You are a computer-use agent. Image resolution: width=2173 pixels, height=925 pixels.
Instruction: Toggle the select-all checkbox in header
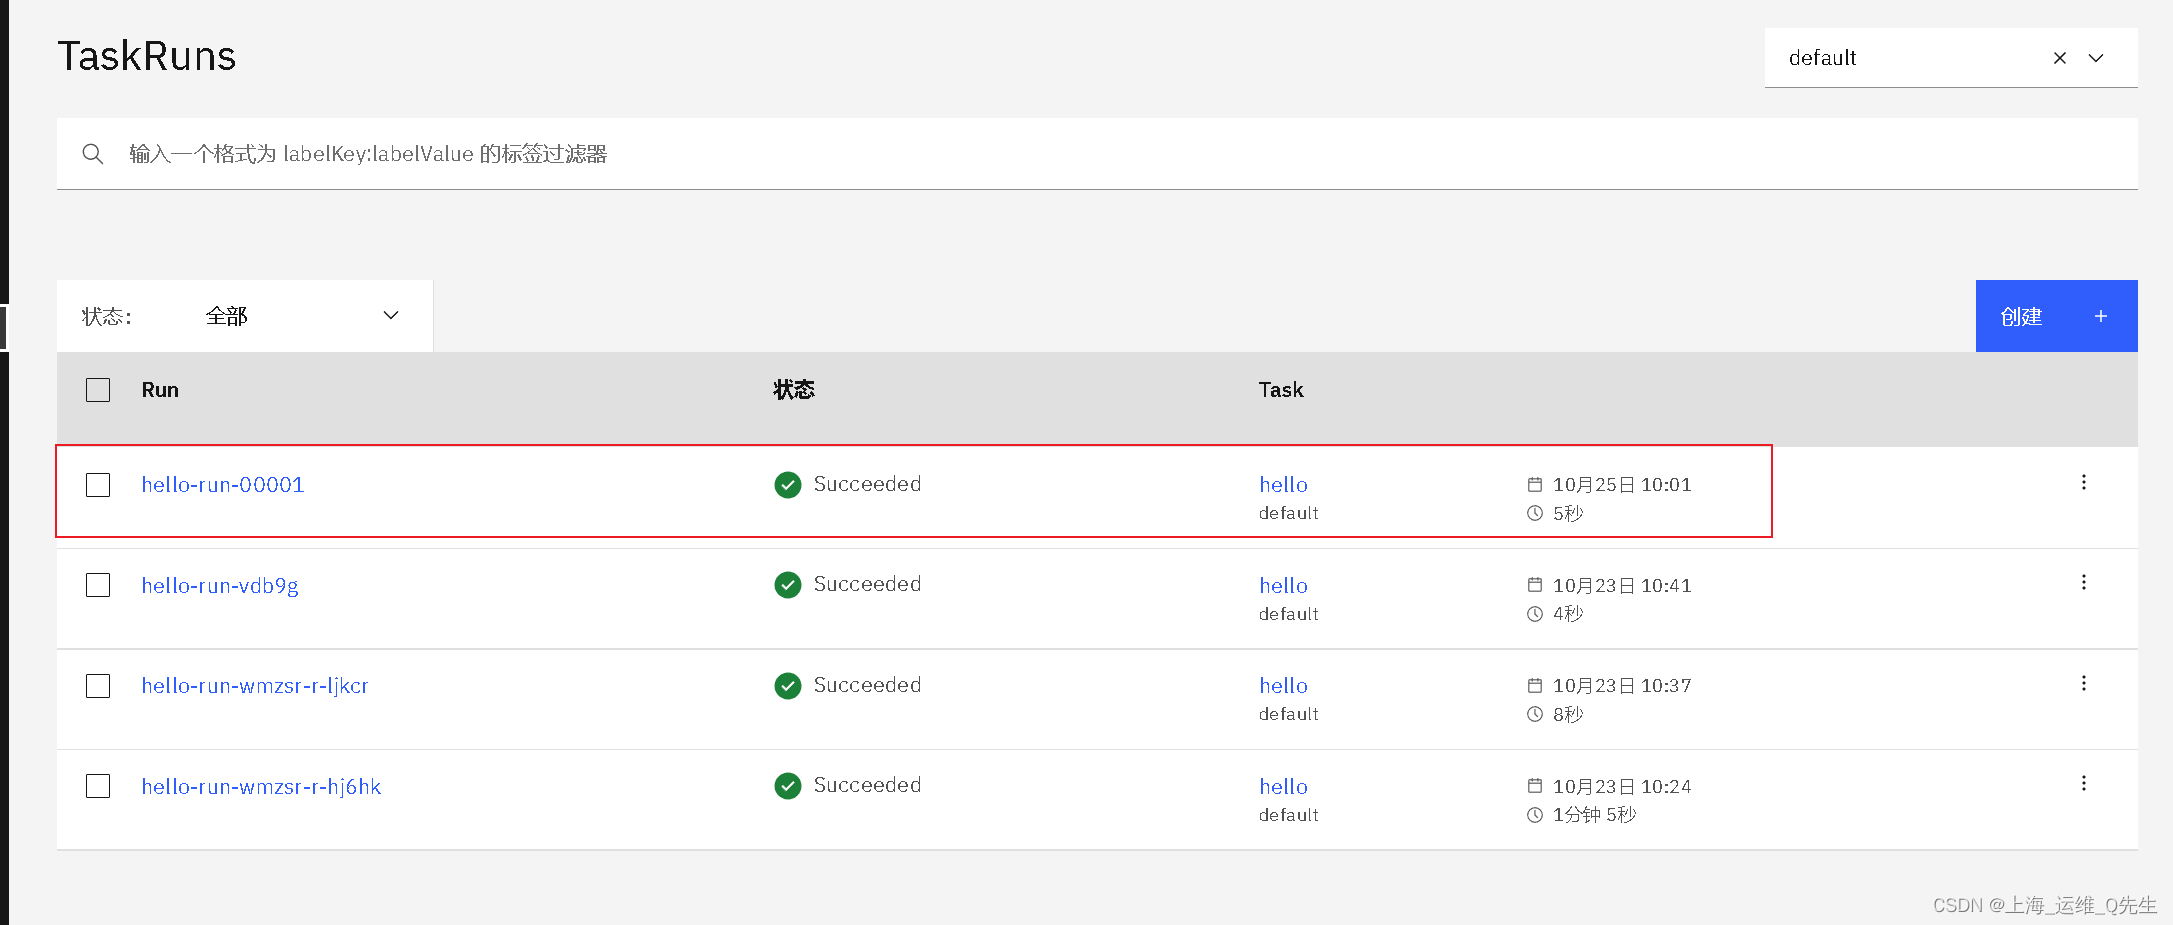98,390
